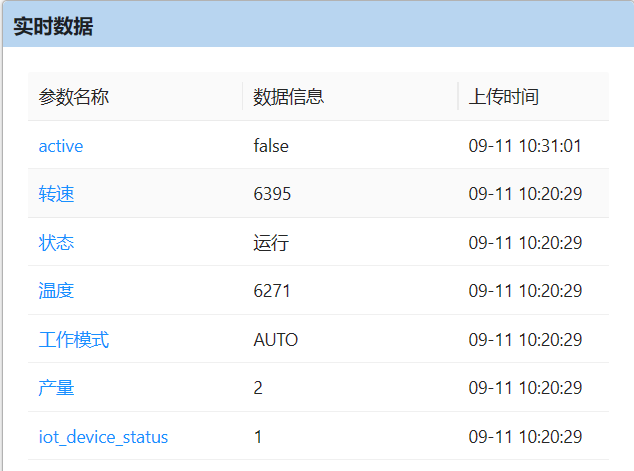Click the 上传时间 column header
The width and height of the screenshot is (634, 471).
(504, 97)
